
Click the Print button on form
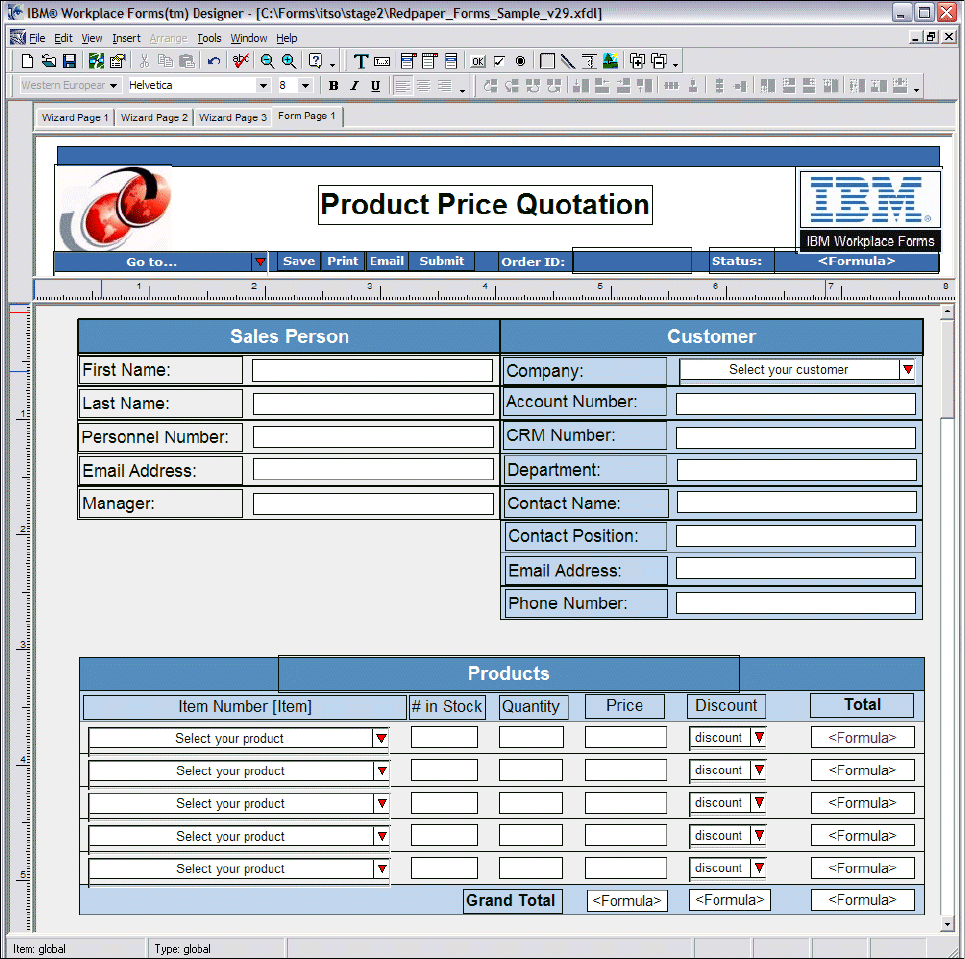(x=342, y=261)
